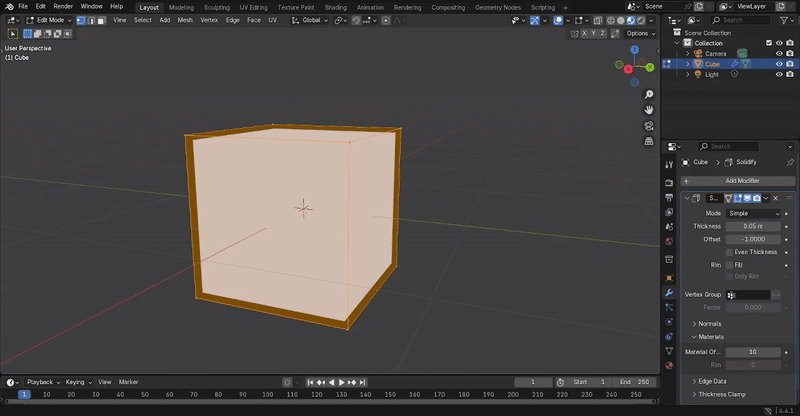Toggle Collection exclude checkbox in outliner

[x=769, y=43]
